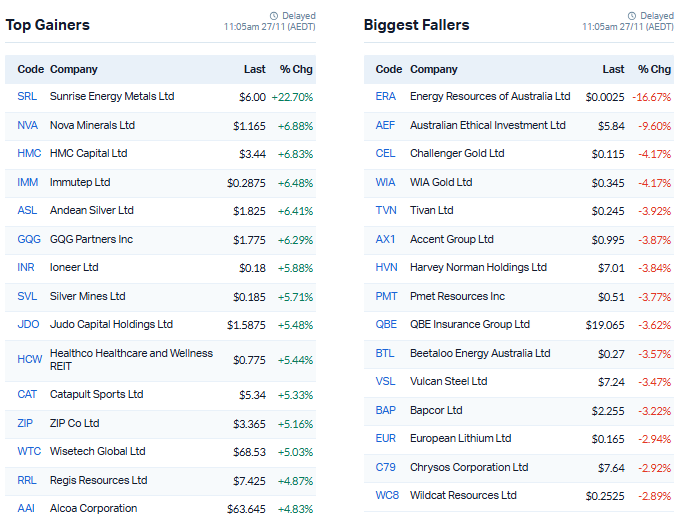The height and width of the screenshot is (520, 685).
Task: Open the CAT stock code link
Action: click(x=27, y=394)
